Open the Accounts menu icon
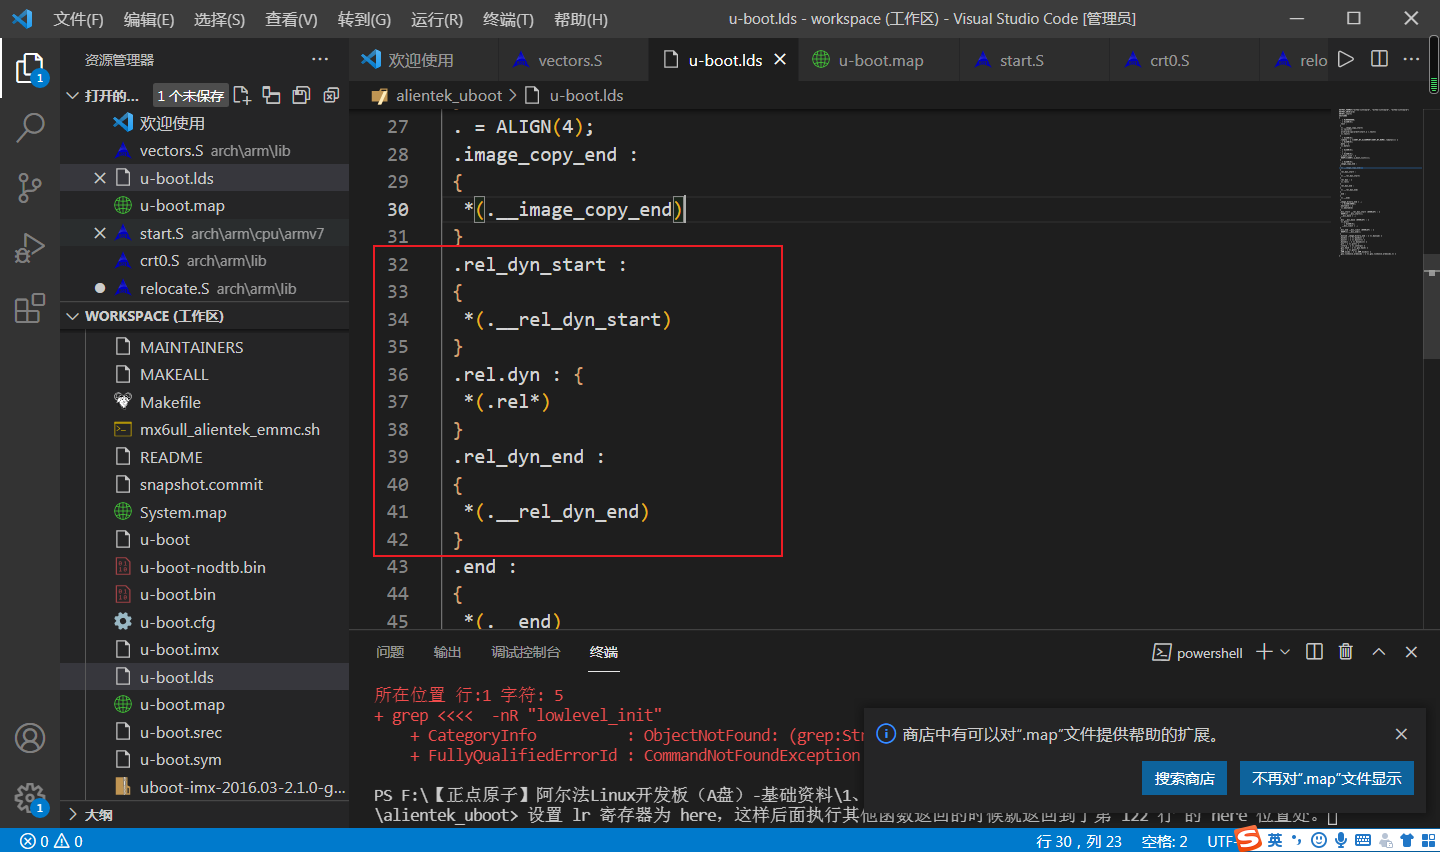 coord(30,738)
